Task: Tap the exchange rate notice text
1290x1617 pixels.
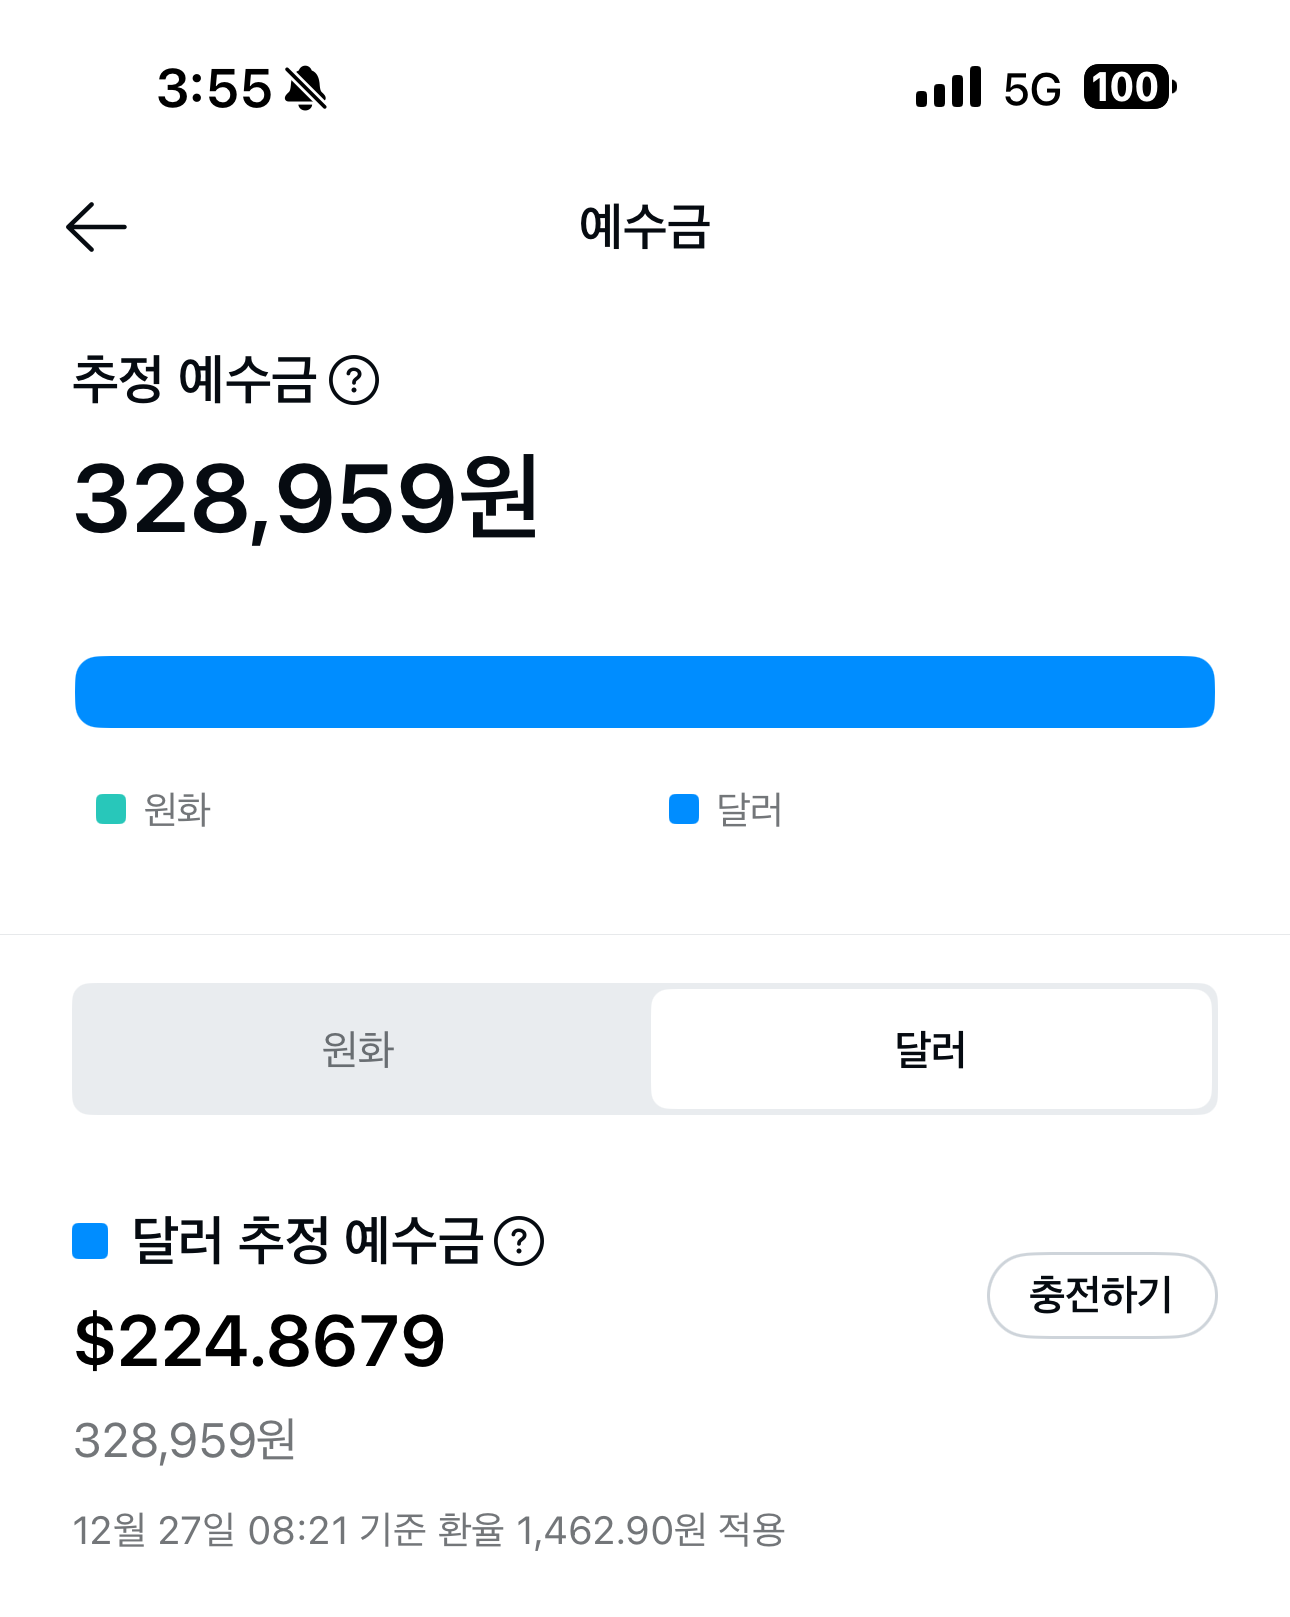Action: pyautogui.click(x=429, y=1530)
